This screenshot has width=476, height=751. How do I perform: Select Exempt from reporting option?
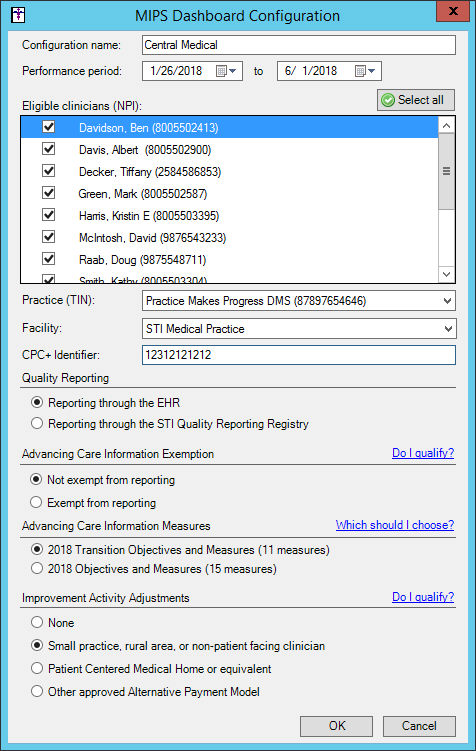pos(36,502)
